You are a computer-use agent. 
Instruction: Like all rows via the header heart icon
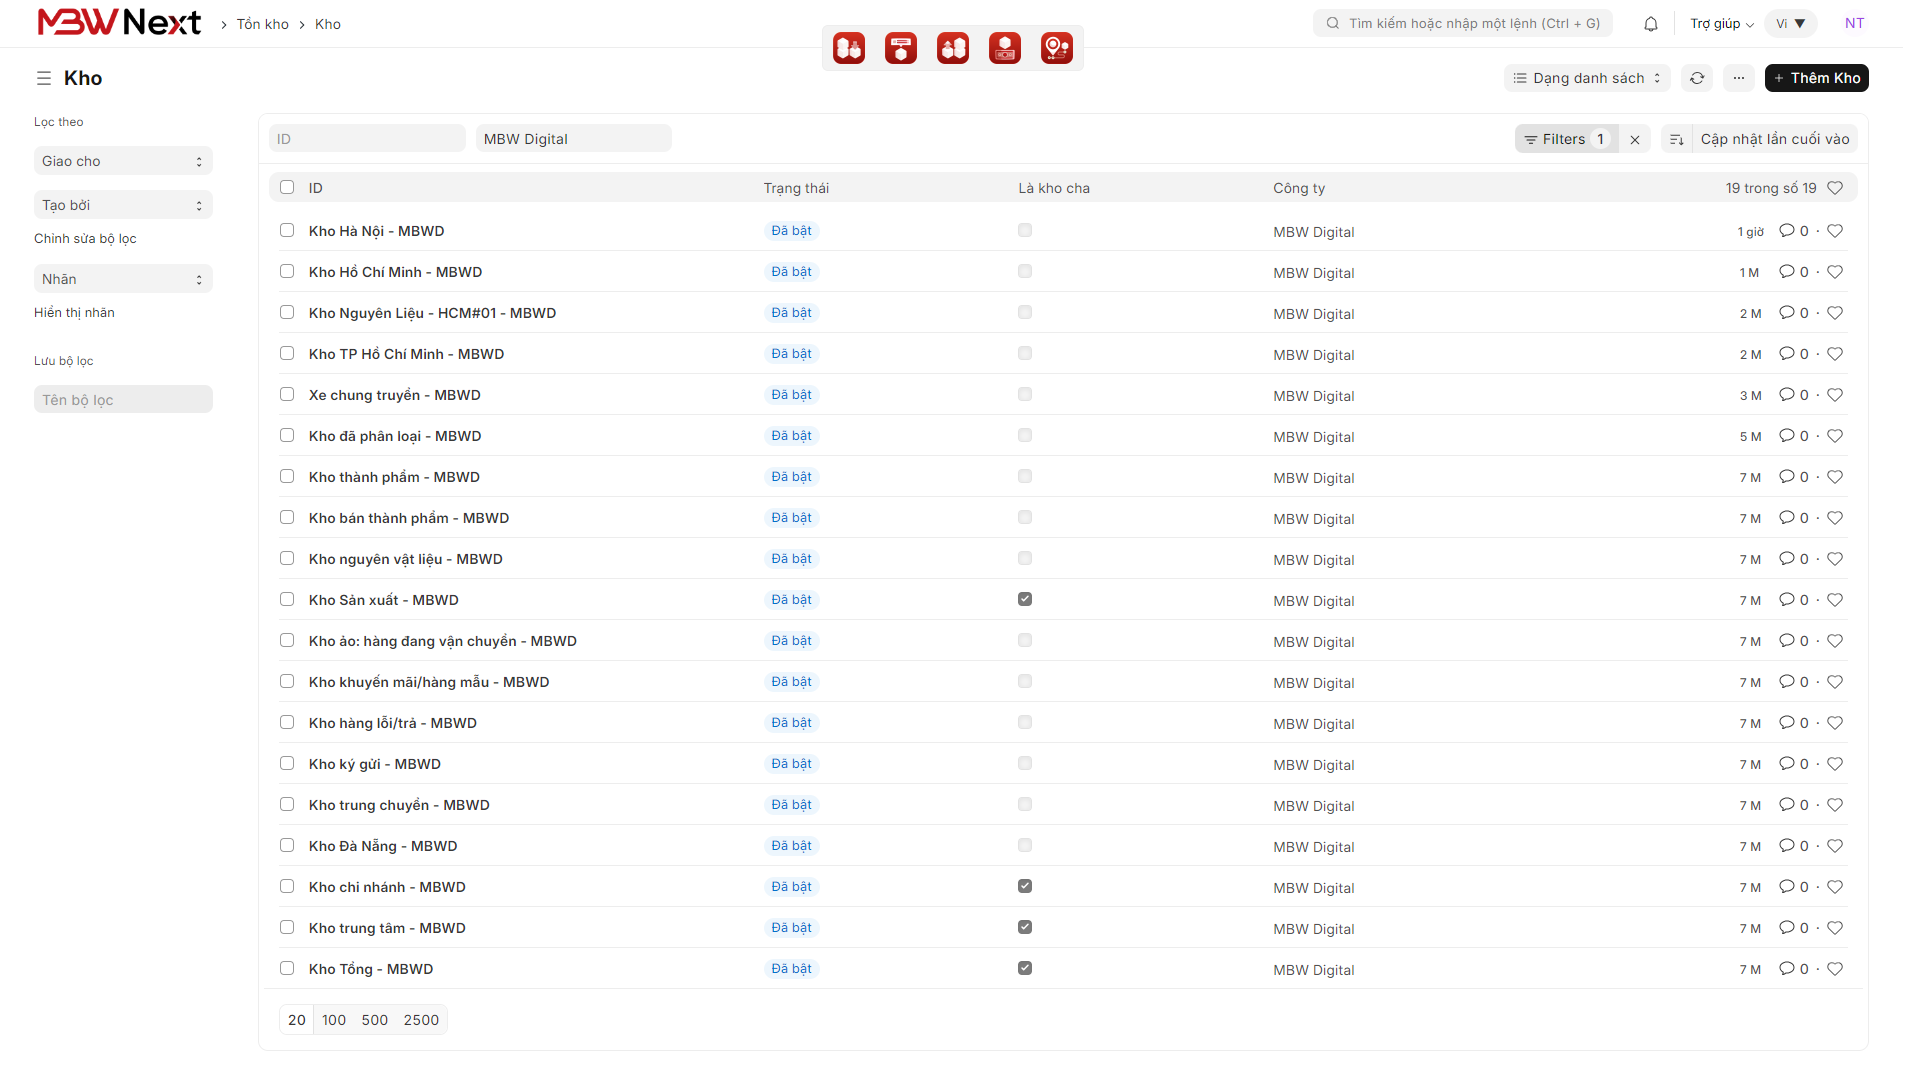pos(1835,188)
